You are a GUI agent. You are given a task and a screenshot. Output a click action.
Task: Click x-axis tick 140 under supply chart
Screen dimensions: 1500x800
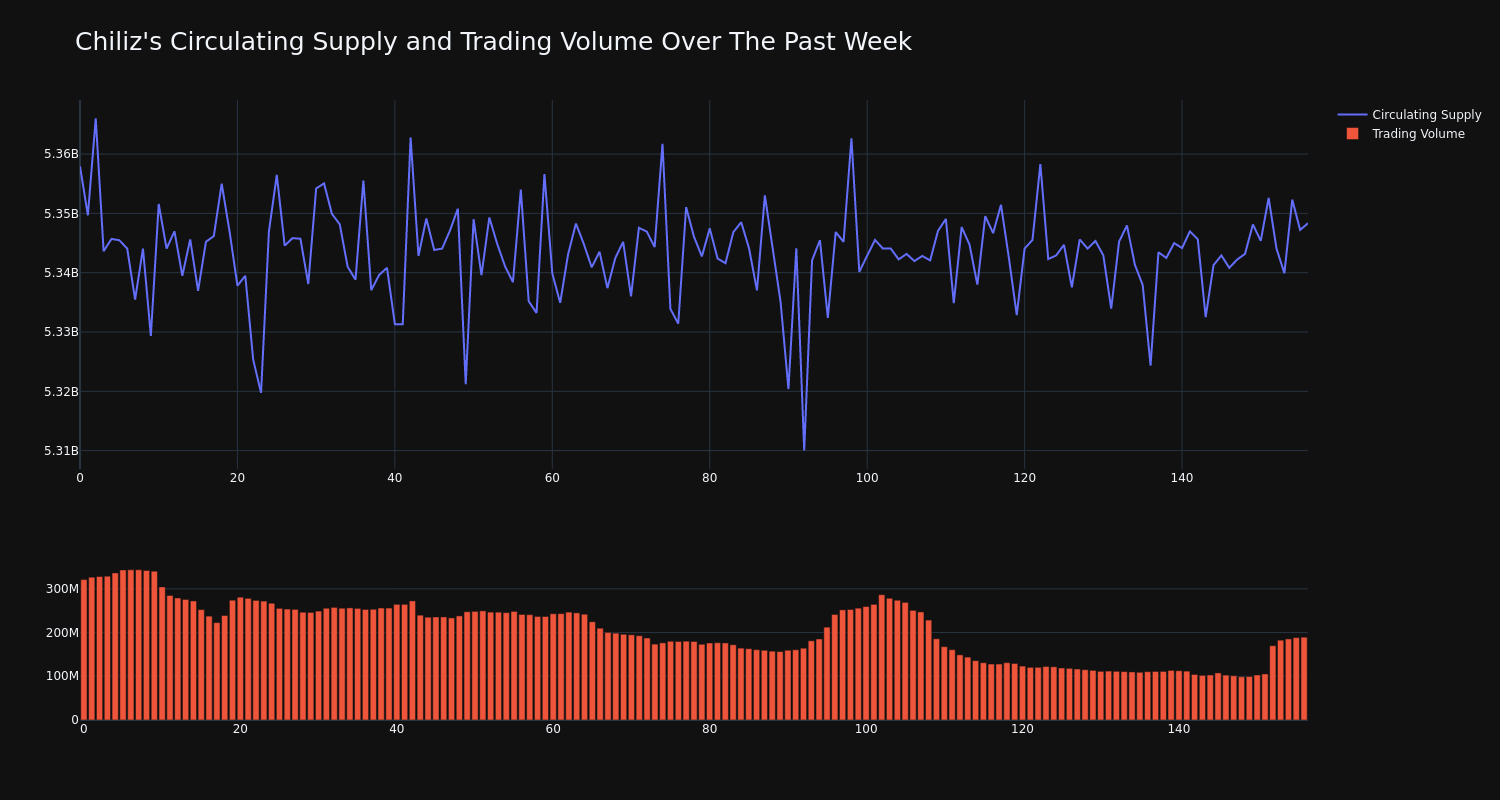click(x=1182, y=478)
